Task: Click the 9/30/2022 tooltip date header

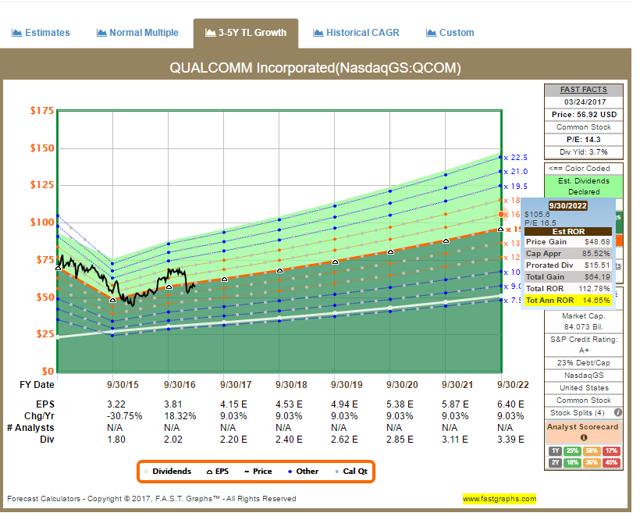Action: pos(568,206)
